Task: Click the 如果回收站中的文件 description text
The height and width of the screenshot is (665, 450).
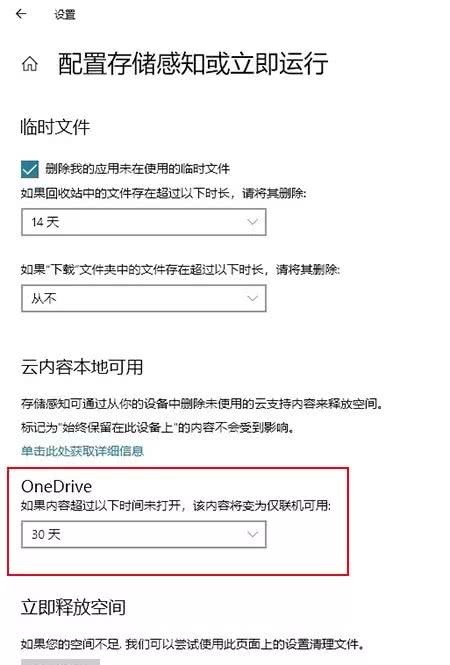Action: (x=163, y=193)
